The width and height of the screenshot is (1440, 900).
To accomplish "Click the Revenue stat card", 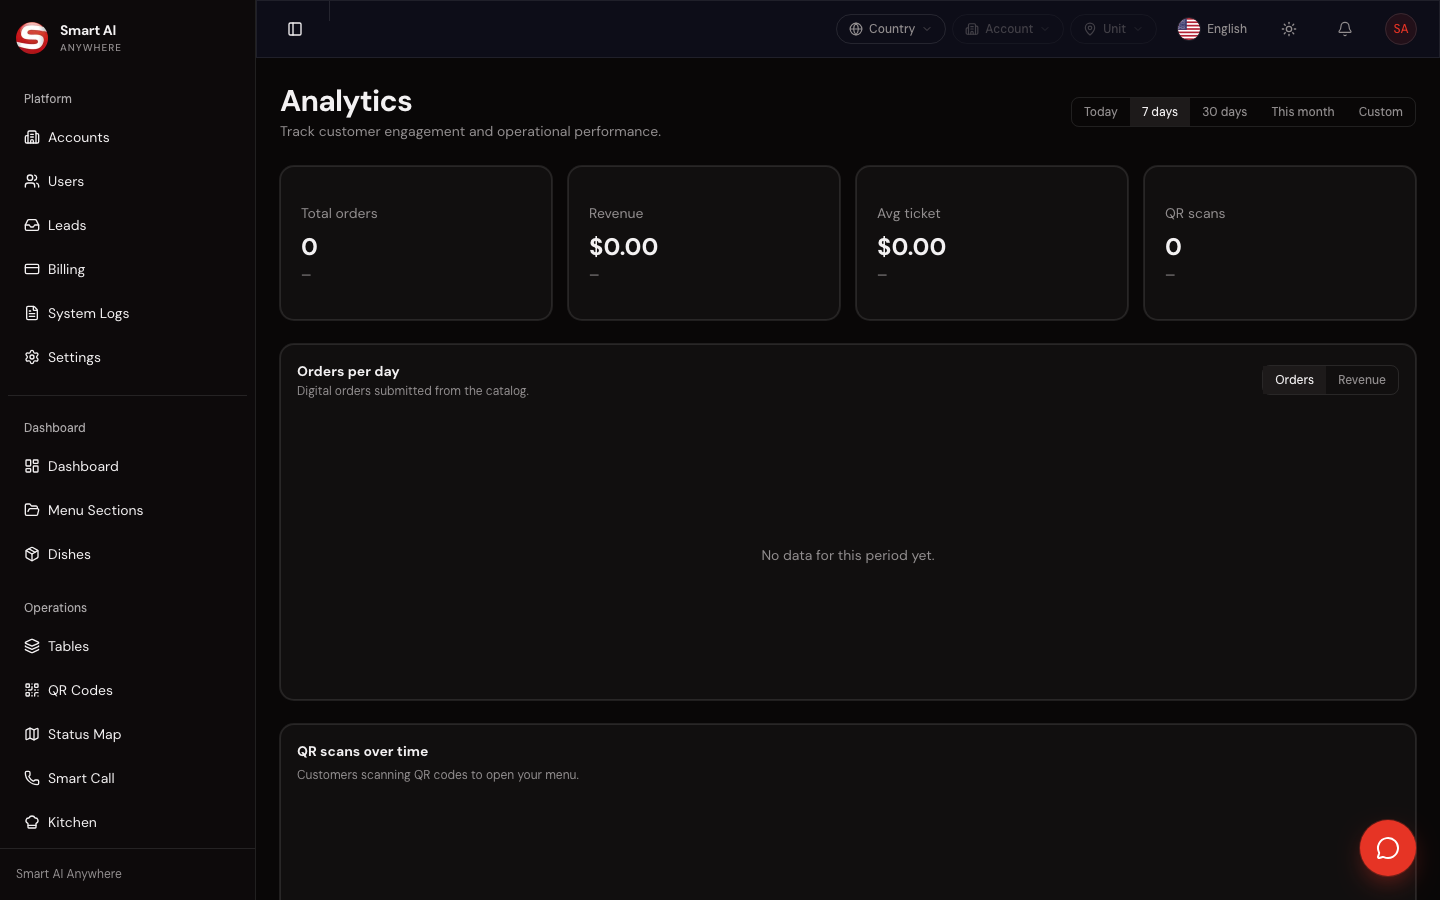I will [x=704, y=243].
